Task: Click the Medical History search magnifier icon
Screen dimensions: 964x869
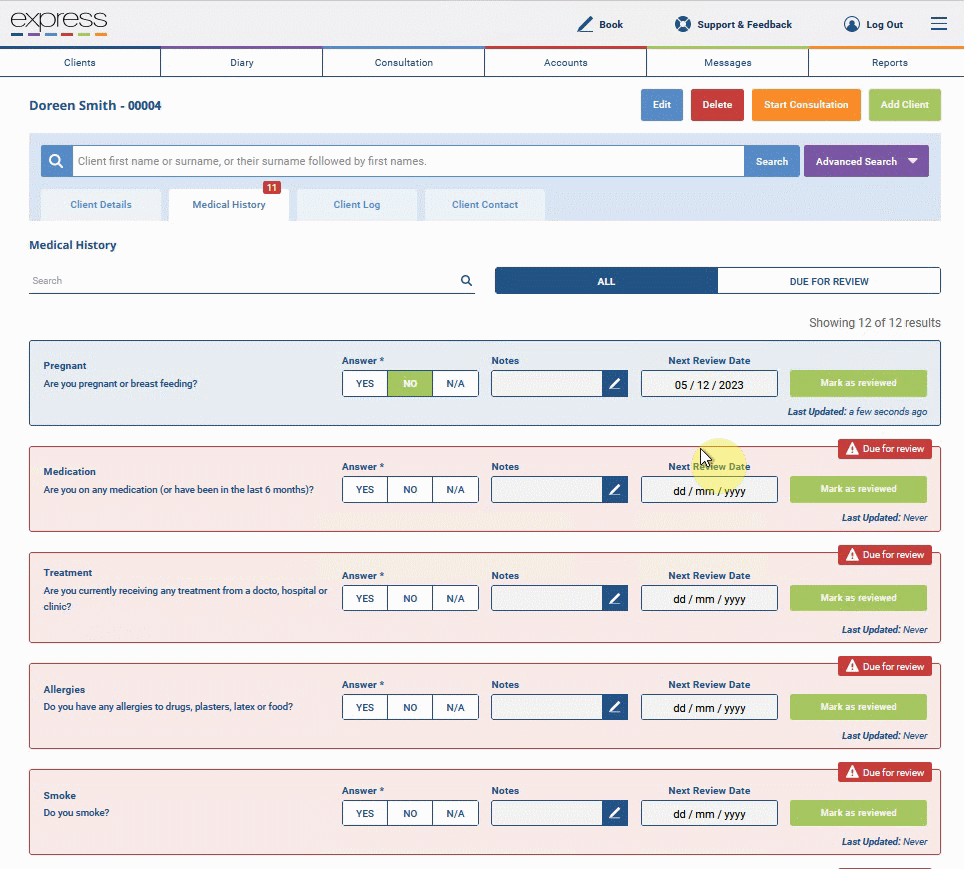Action: tap(467, 280)
